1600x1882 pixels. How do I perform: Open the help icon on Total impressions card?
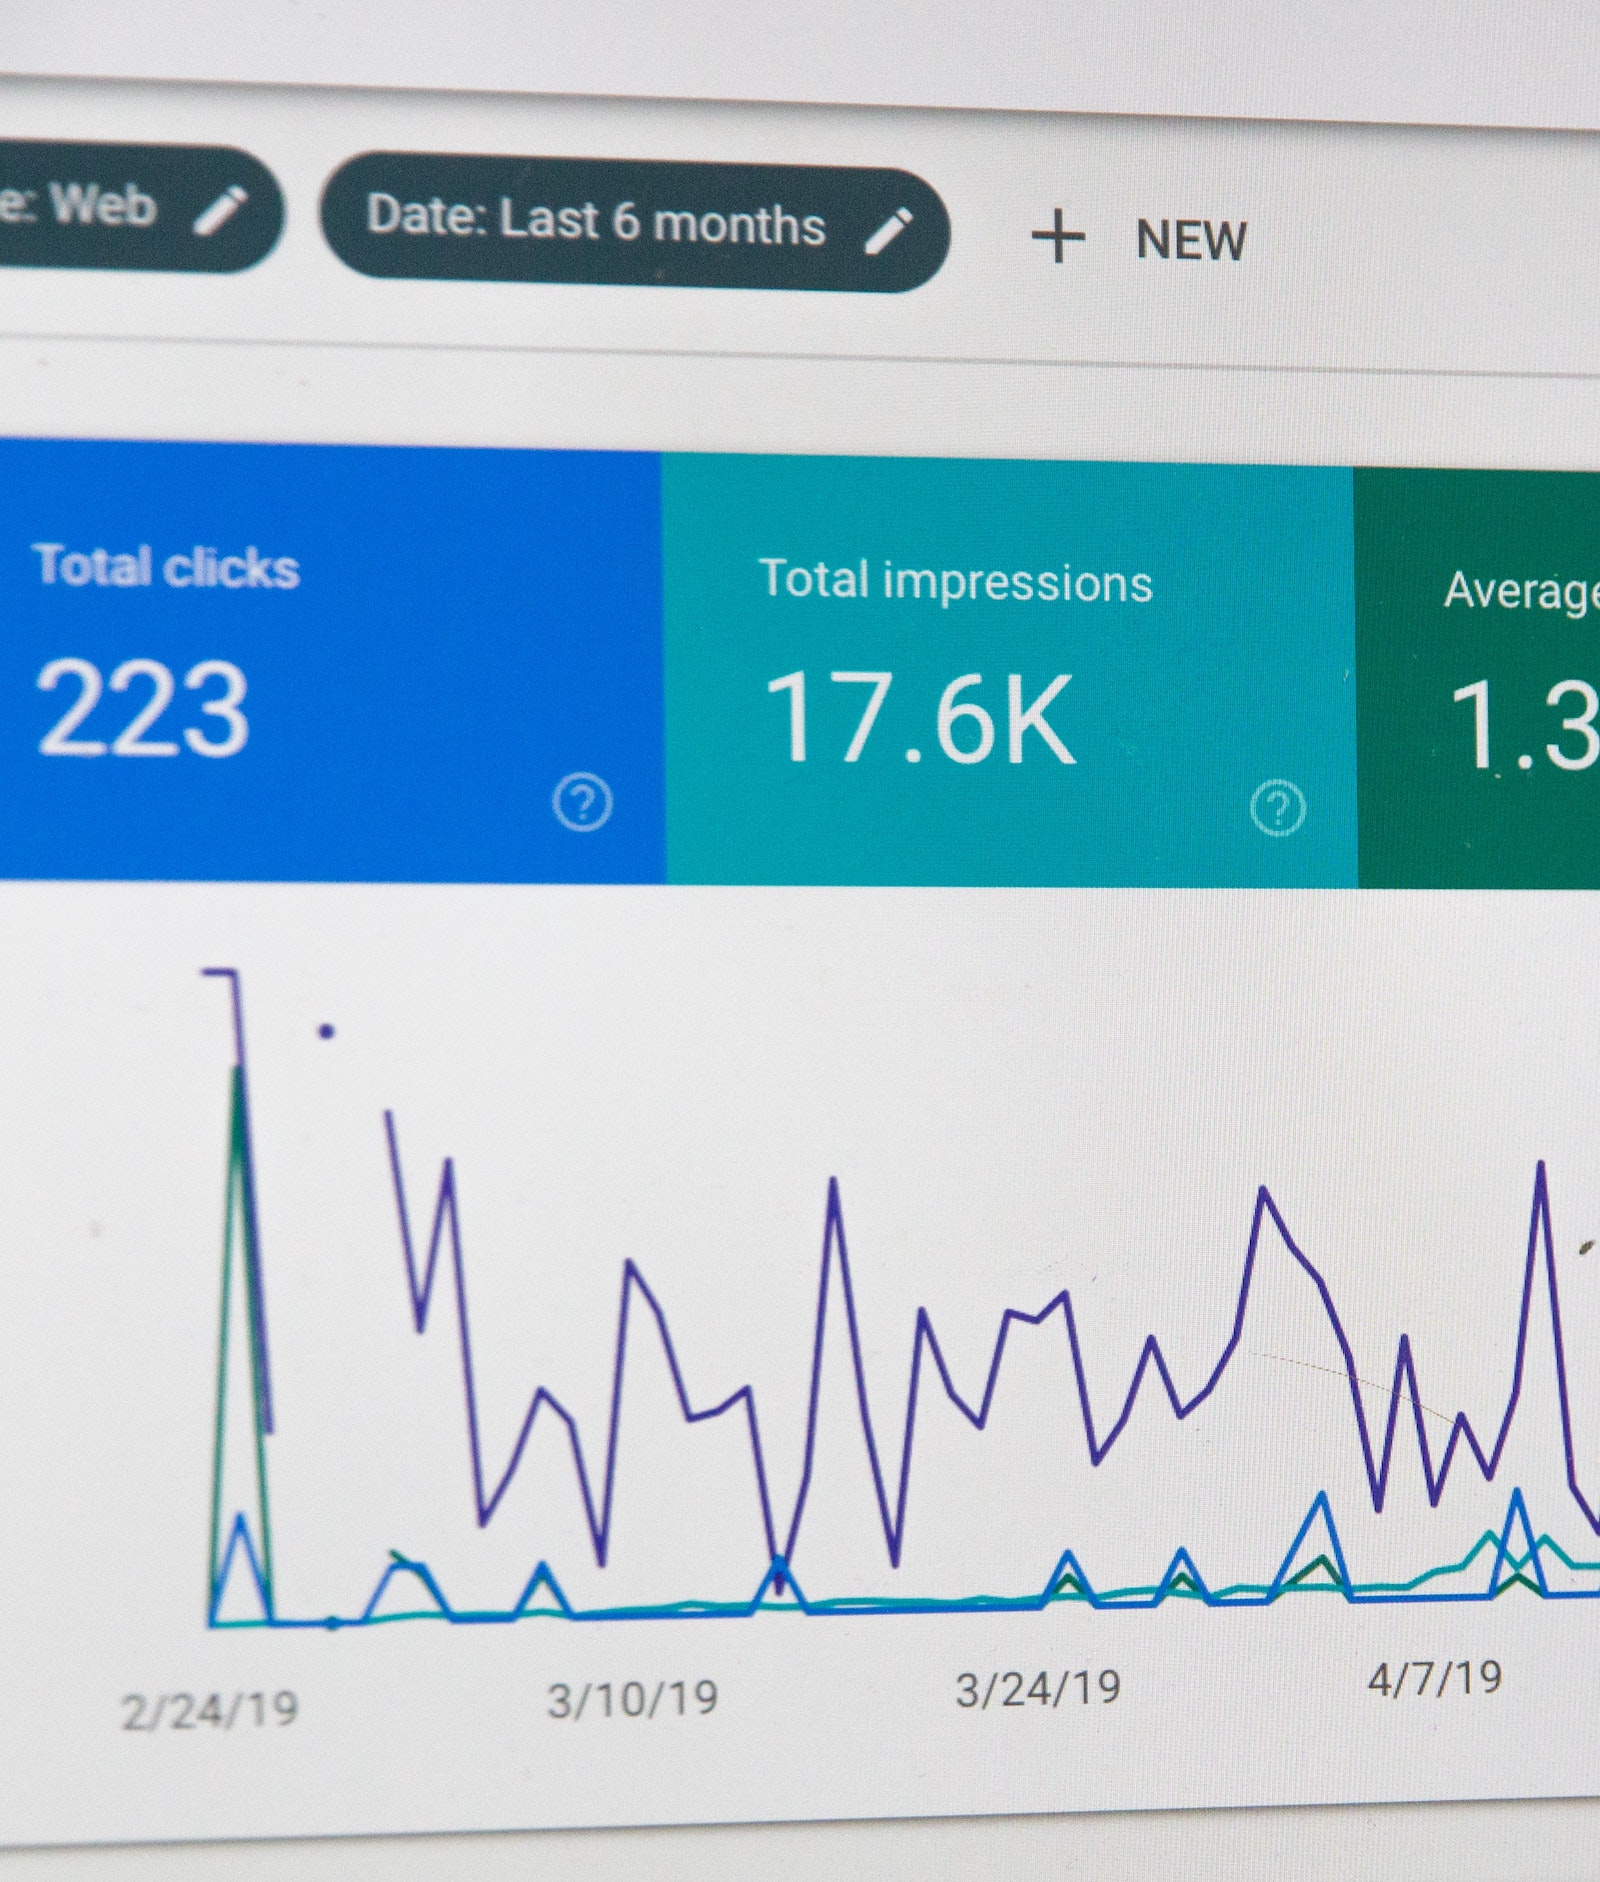click(x=1277, y=808)
